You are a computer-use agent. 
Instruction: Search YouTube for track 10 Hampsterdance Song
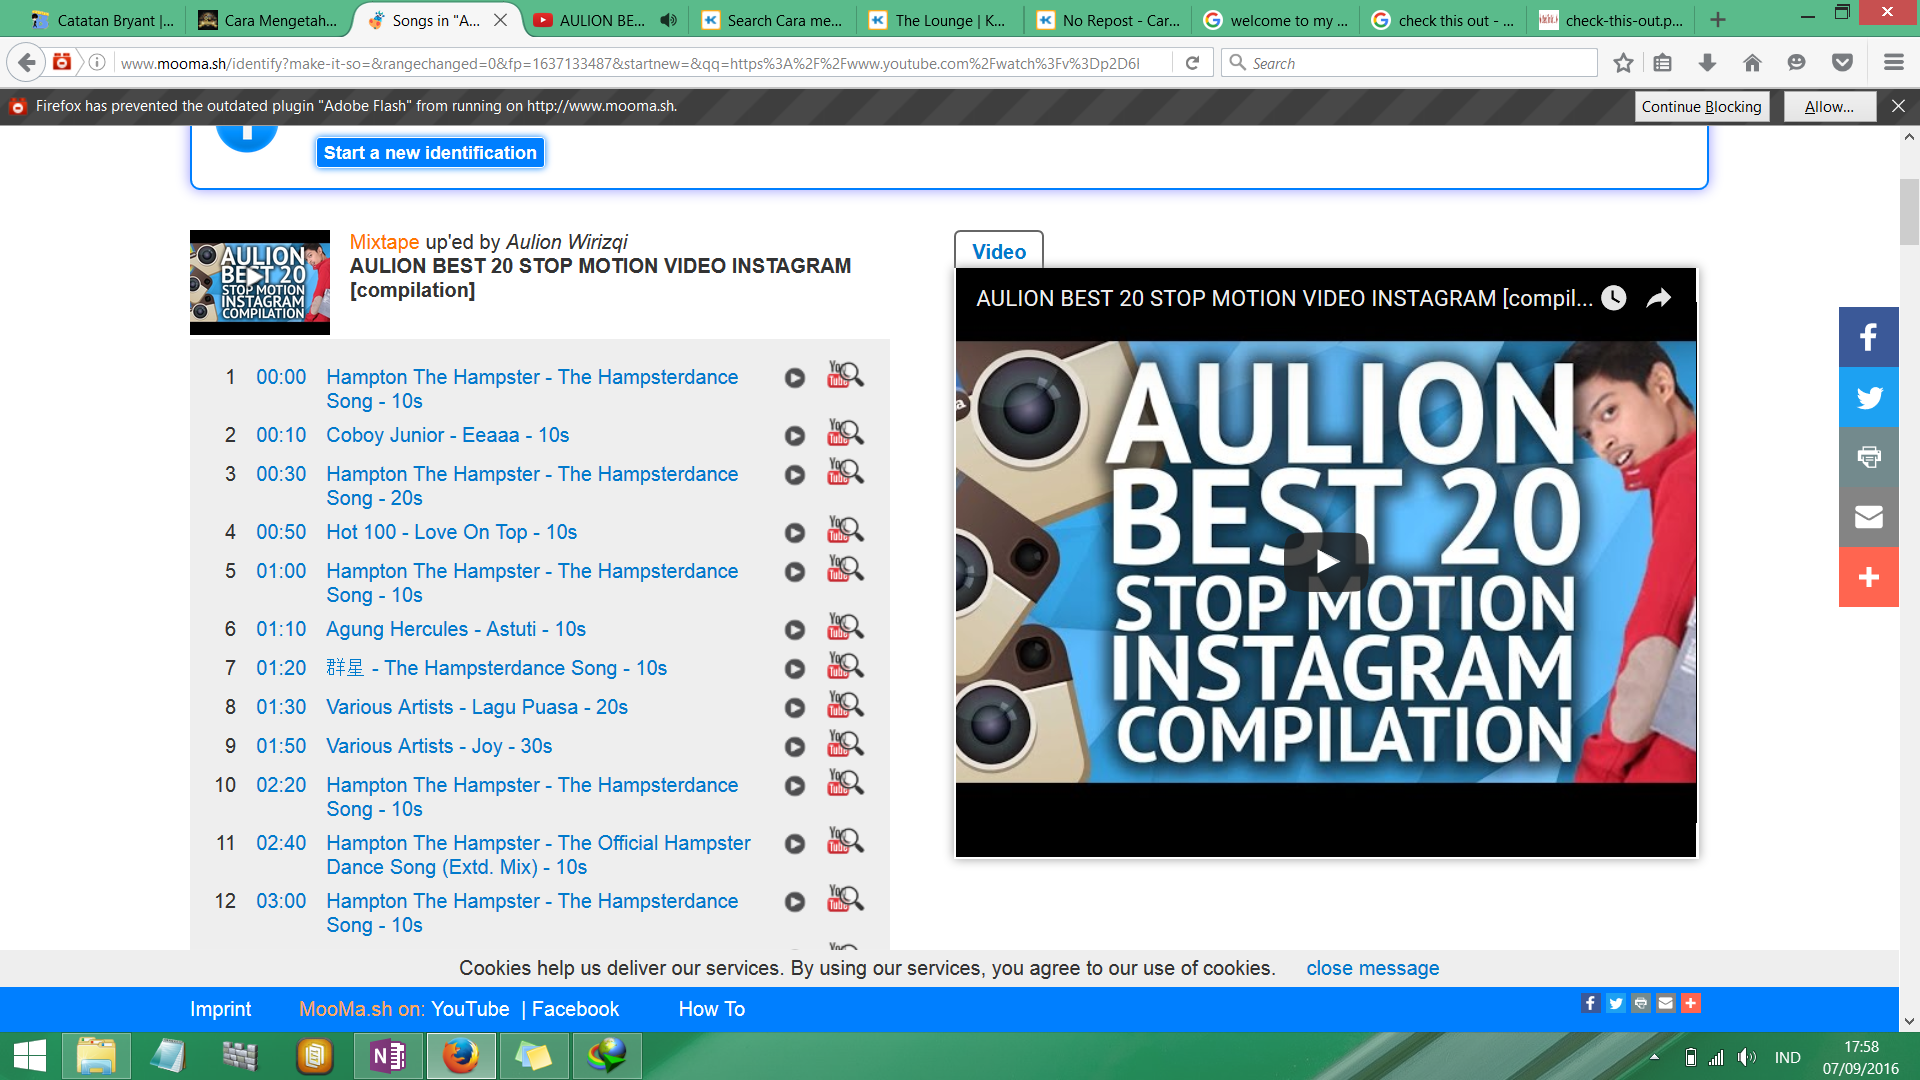(x=845, y=783)
